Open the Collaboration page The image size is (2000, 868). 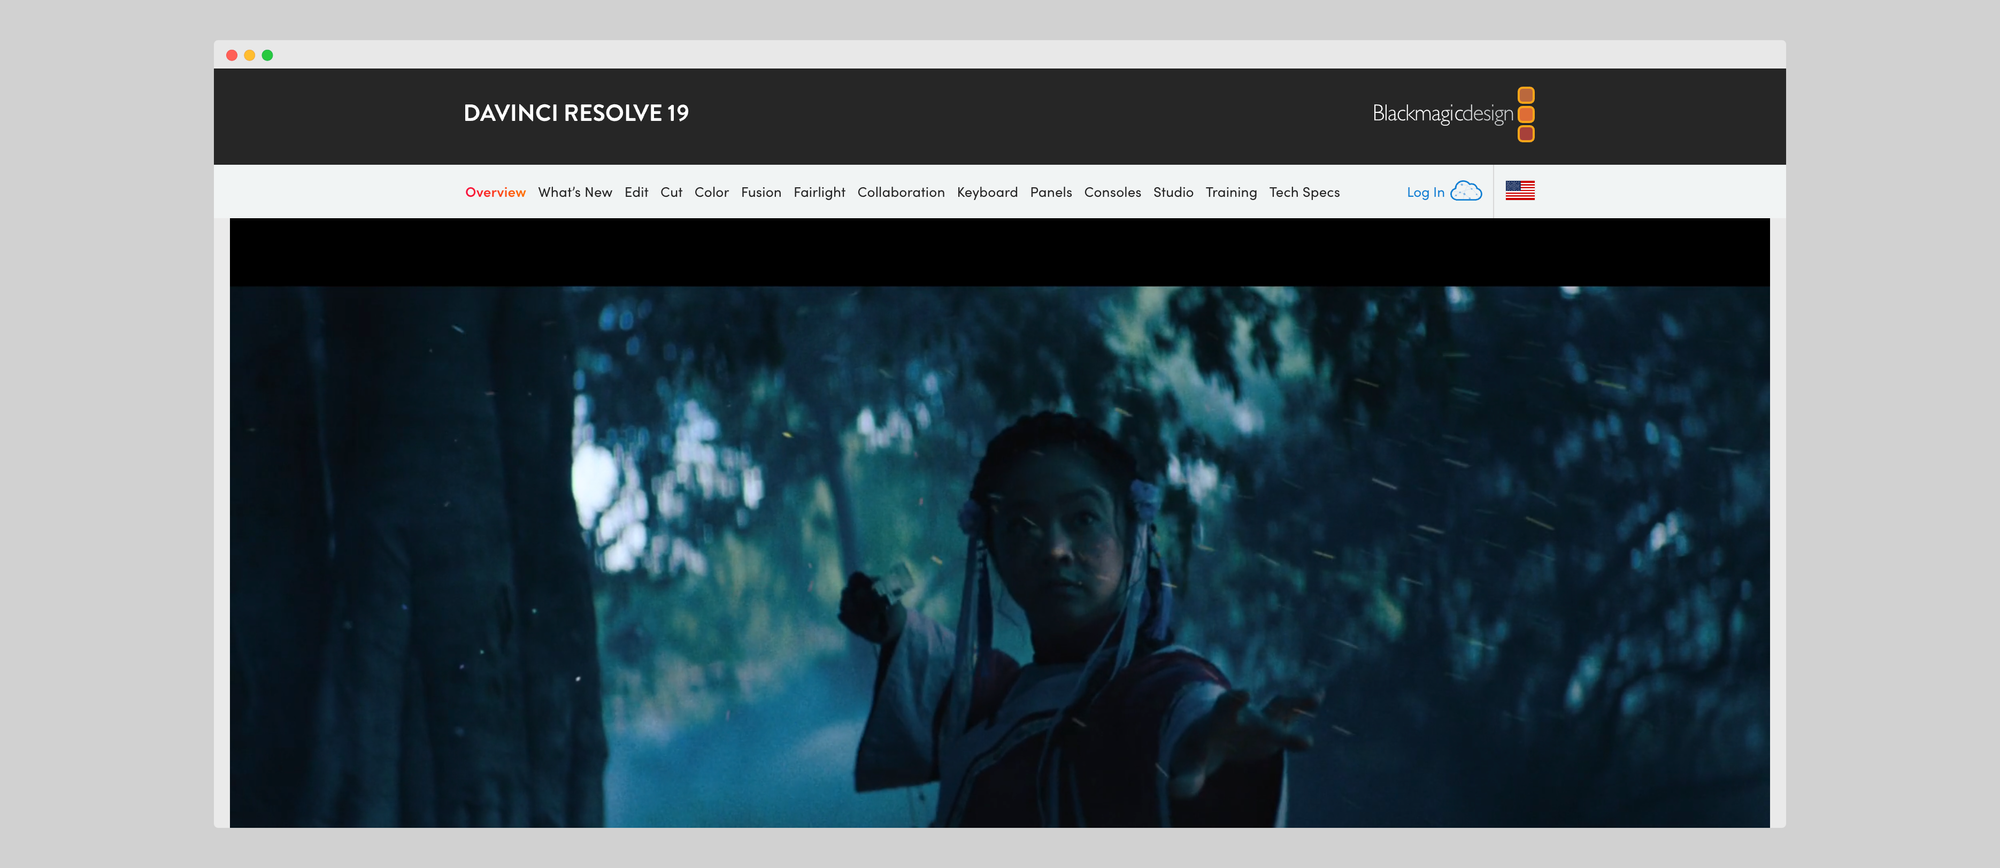tap(901, 192)
